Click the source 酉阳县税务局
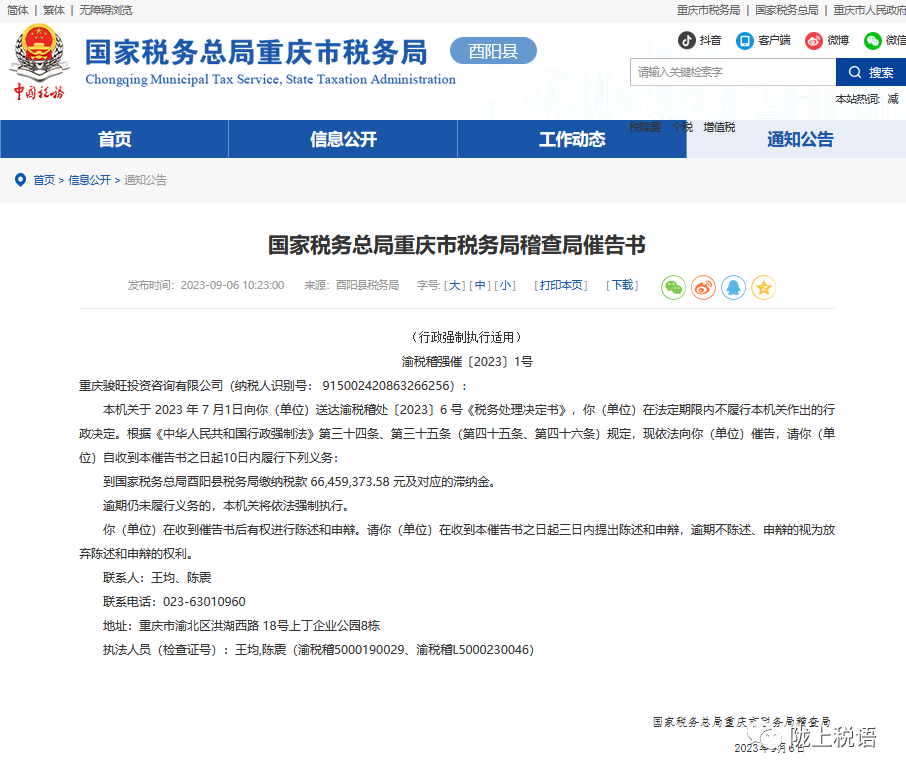 coord(367,285)
